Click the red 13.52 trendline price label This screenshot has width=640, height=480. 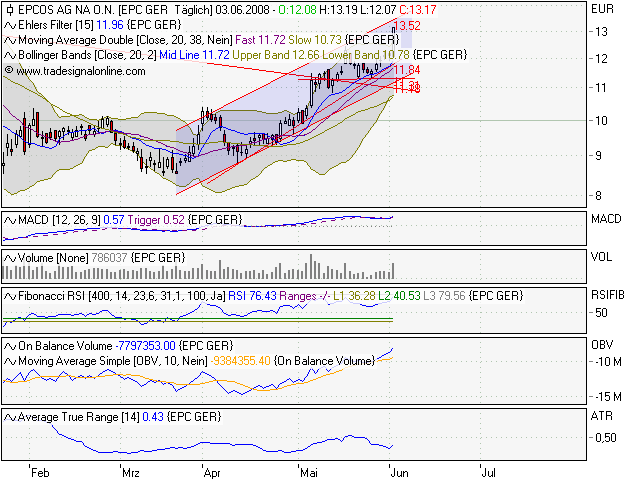pos(407,26)
